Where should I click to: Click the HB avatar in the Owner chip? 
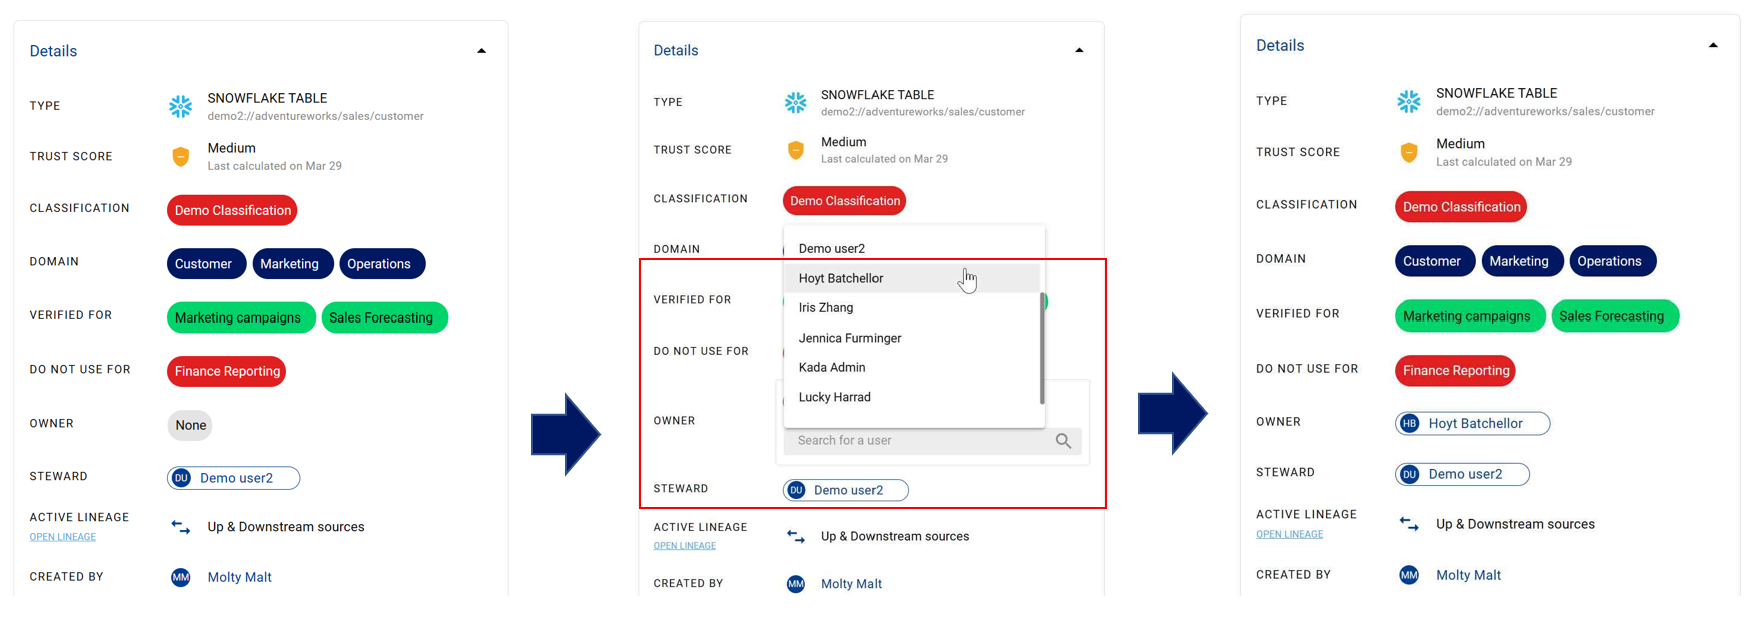coord(1409,424)
